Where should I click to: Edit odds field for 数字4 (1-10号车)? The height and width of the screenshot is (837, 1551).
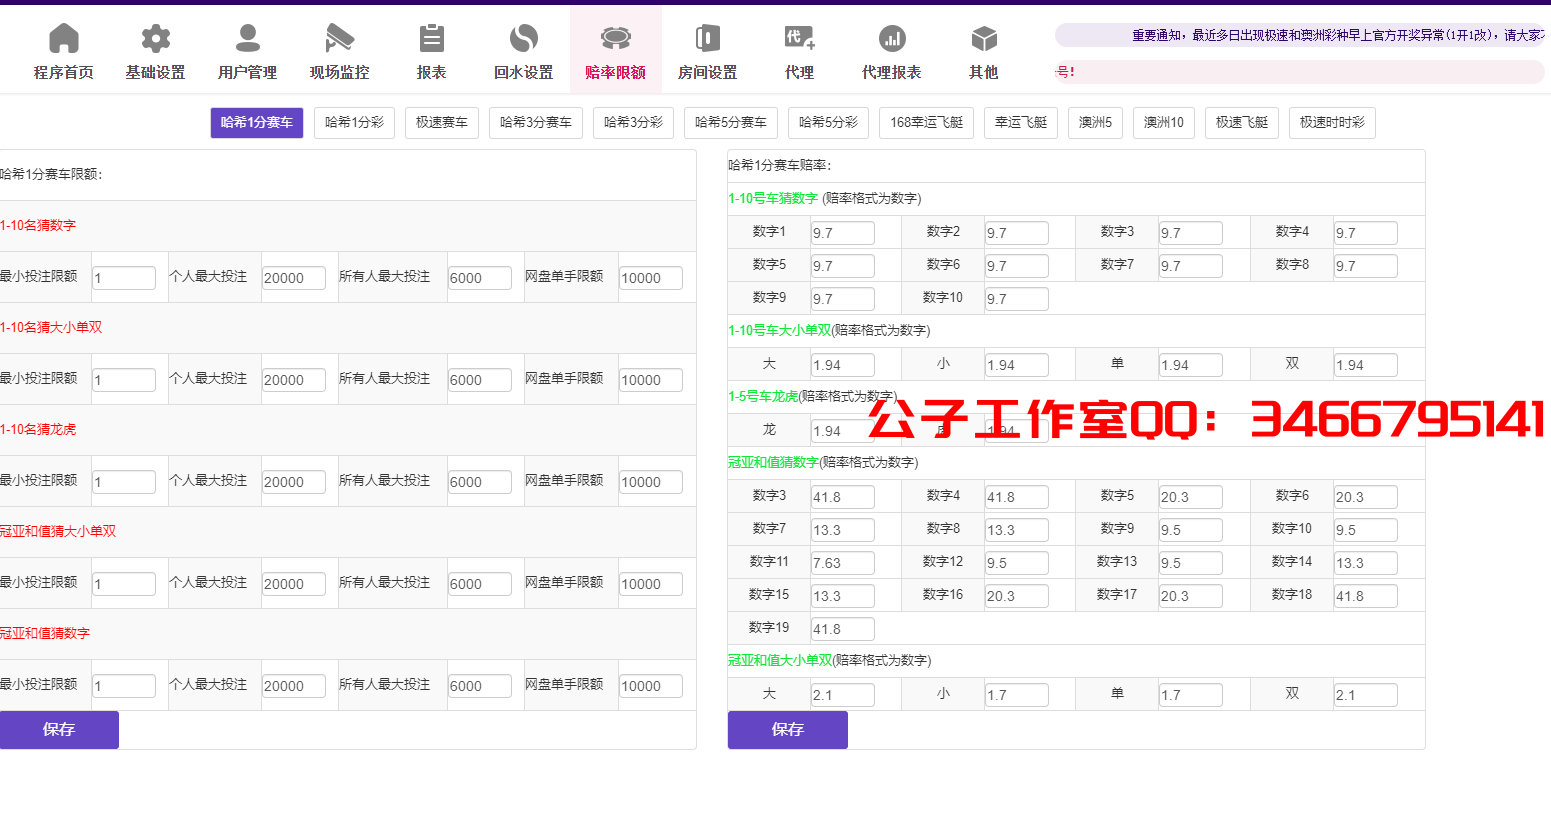(x=1366, y=233)
